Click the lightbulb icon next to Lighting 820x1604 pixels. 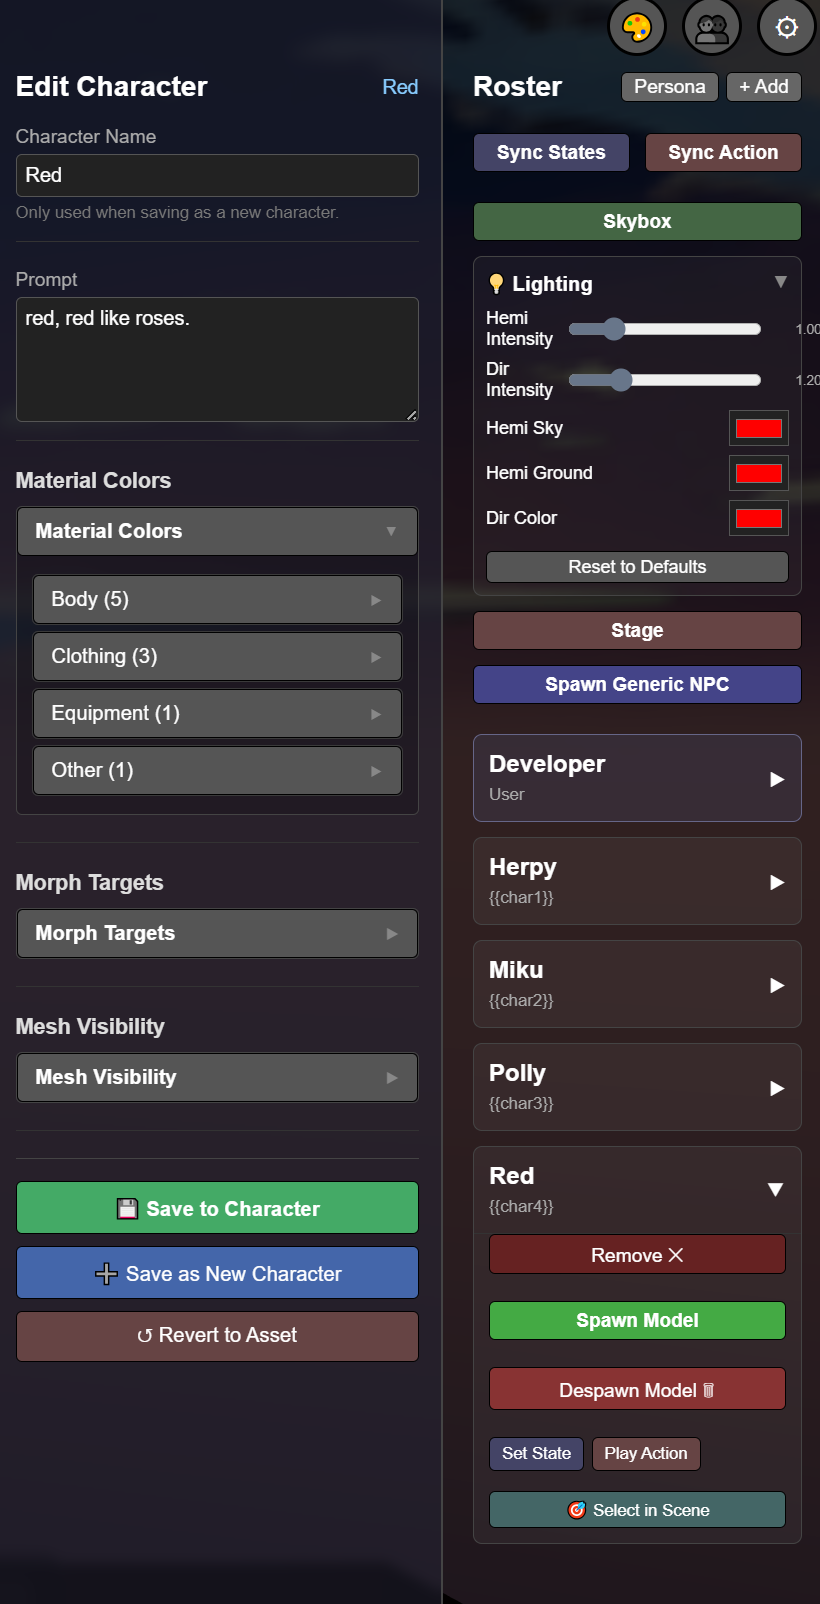(496, 284)
